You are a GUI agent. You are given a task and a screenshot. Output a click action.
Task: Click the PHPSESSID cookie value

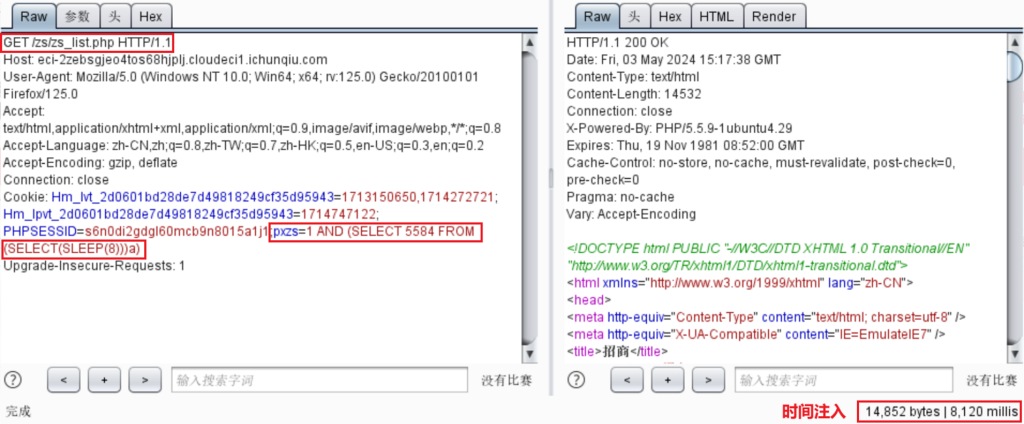[x=177, y=231]
